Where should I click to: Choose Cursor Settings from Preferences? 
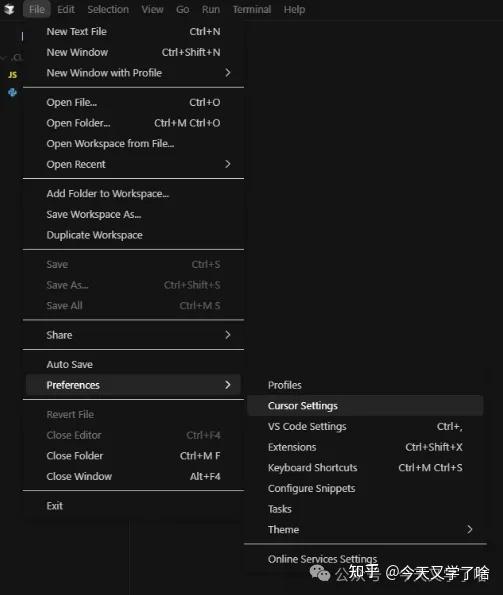365,406
